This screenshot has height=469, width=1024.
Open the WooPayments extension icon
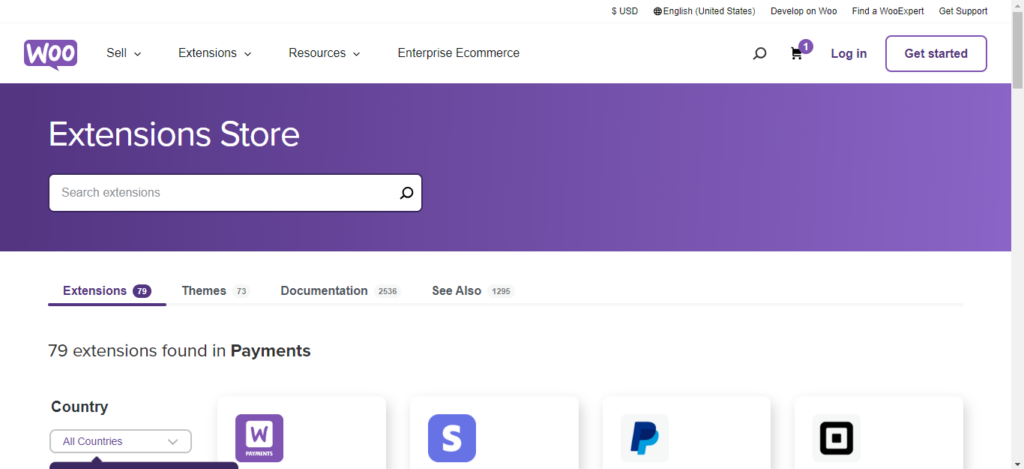(259, 438)
